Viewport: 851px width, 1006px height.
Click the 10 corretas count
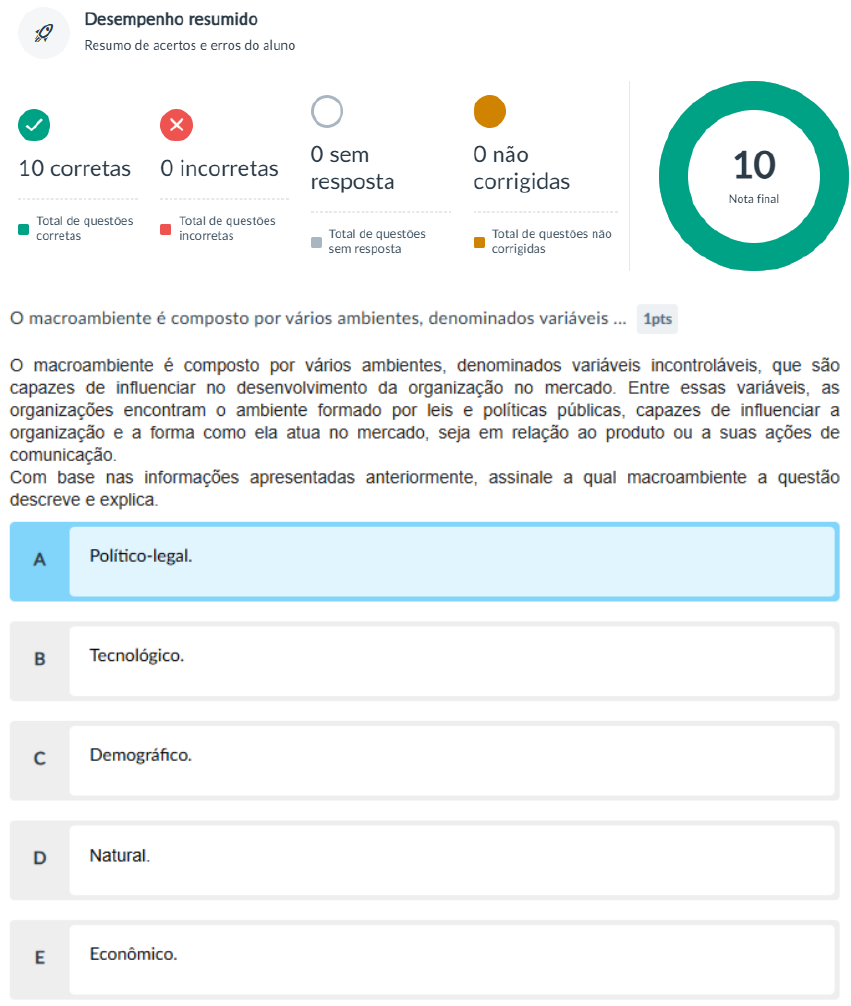(75, 168)
